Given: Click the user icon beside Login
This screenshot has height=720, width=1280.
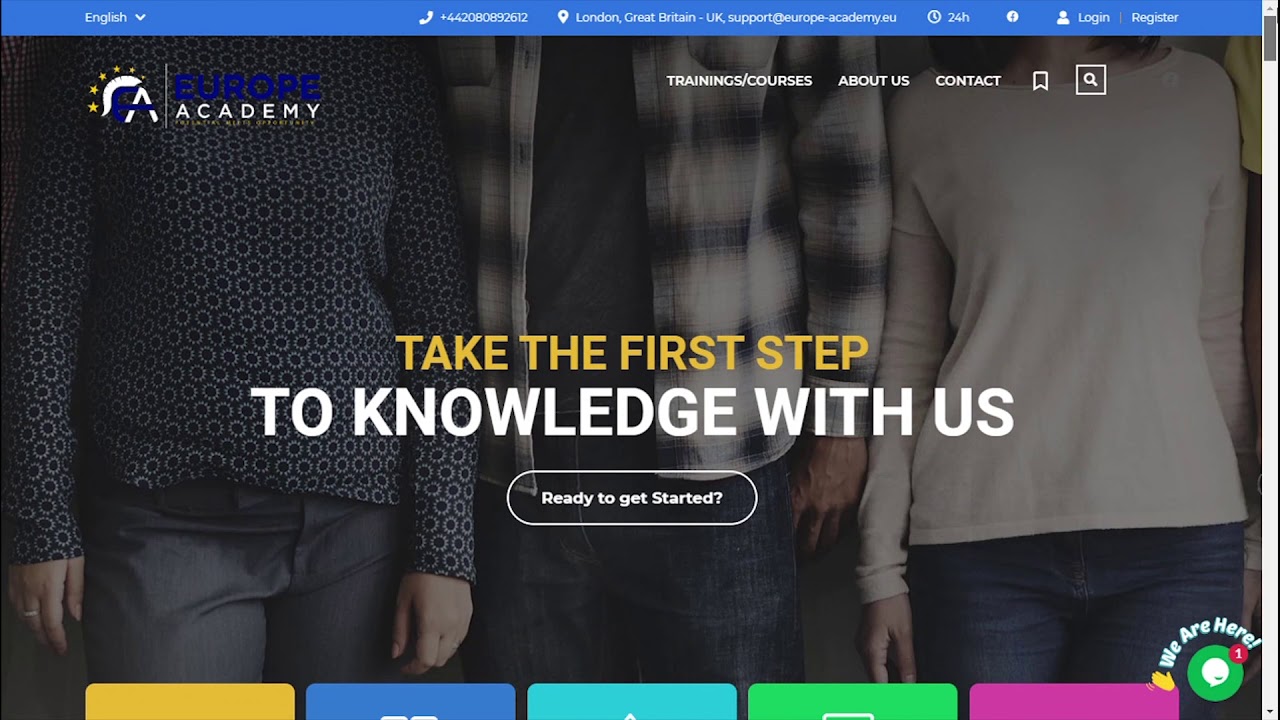Looking at the screenshot, I should pos(1063,17).
